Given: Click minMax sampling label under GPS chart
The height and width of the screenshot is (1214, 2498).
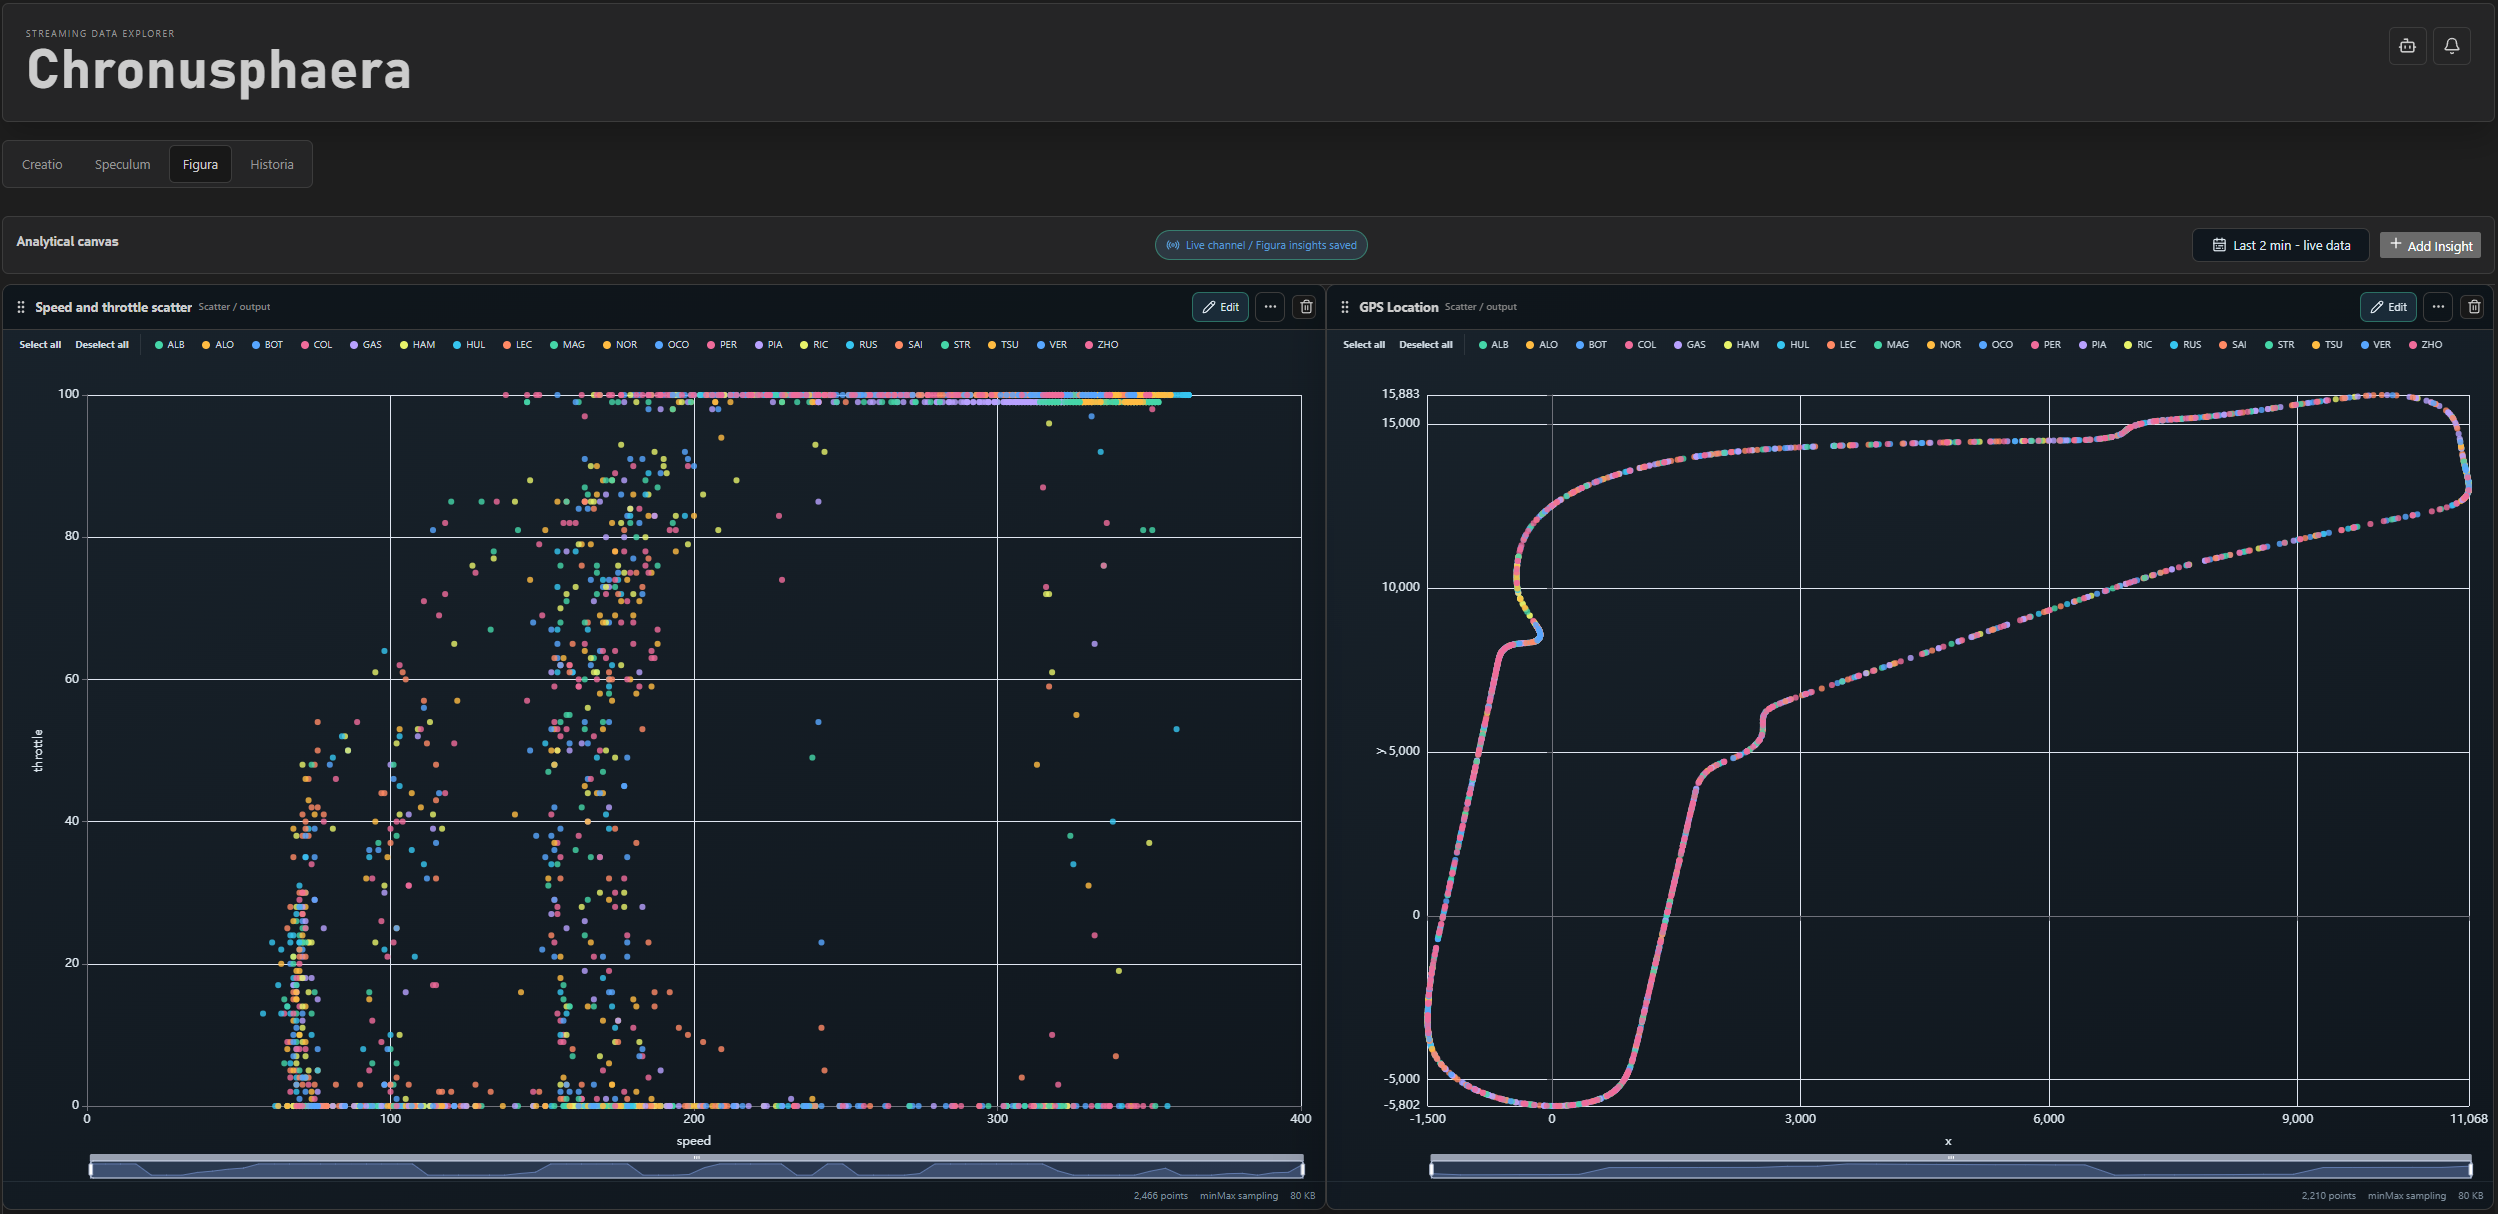Looking at the screenshot, I should pyautogui.click(x=2406, y=1196).
